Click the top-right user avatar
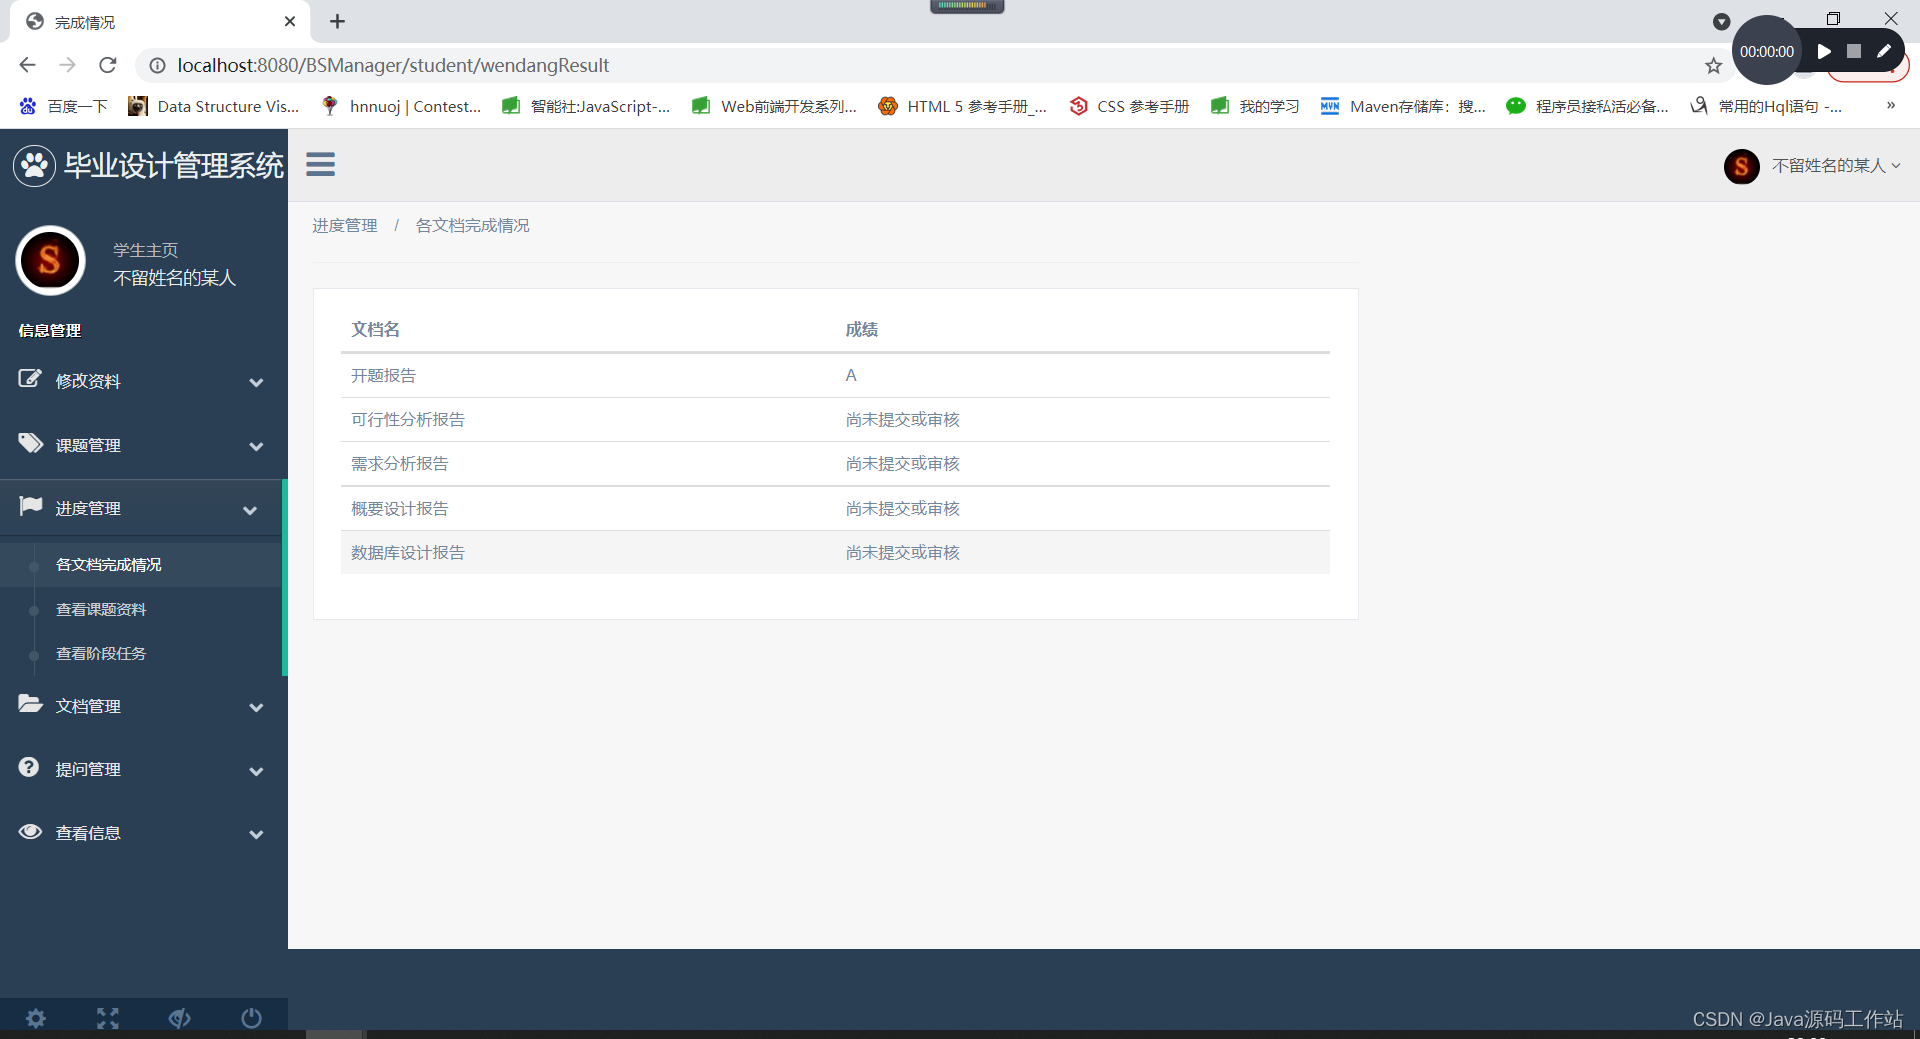The height and width of the screenshot is (1039, 1920). pos(1741,166)
